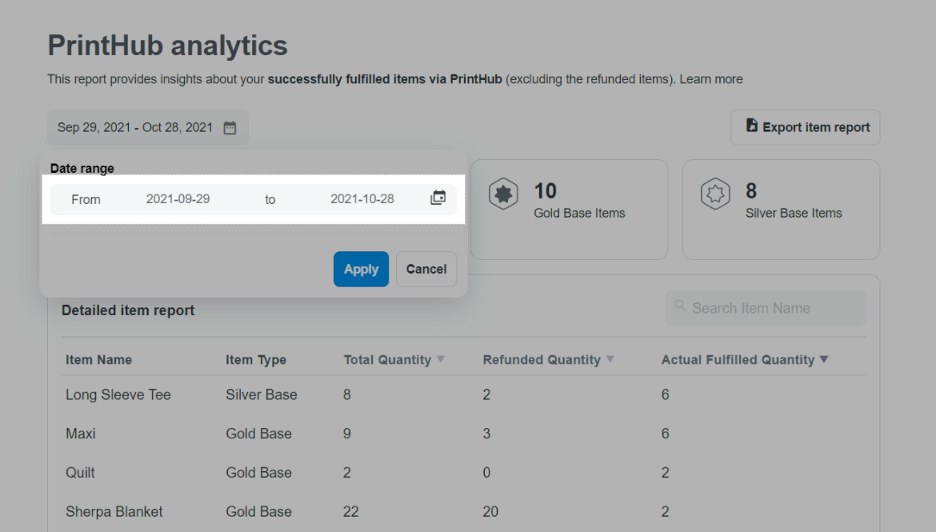
Task: Click the export file icon
Action: coord(751,126)
